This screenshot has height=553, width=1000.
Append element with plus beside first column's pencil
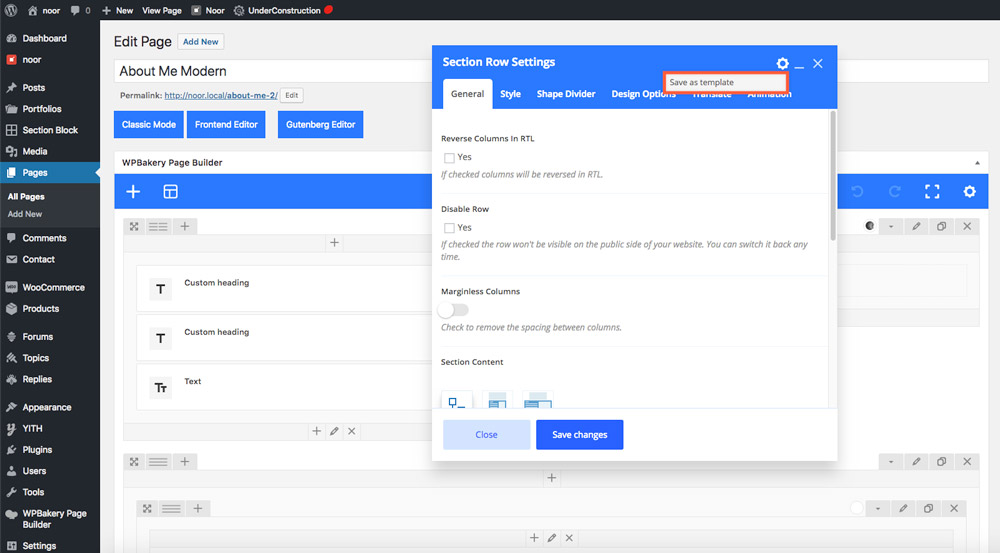tap(316, 431)
